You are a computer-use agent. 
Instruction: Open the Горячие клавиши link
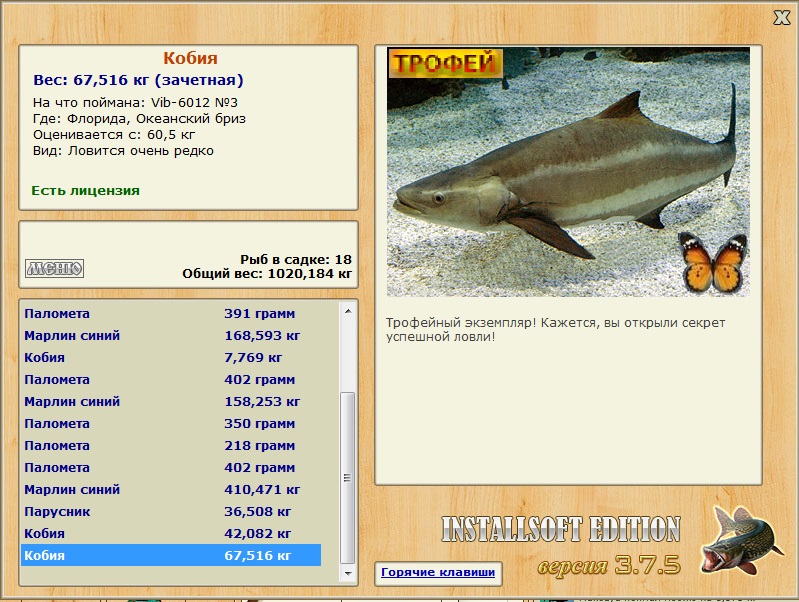pos(438,572)
